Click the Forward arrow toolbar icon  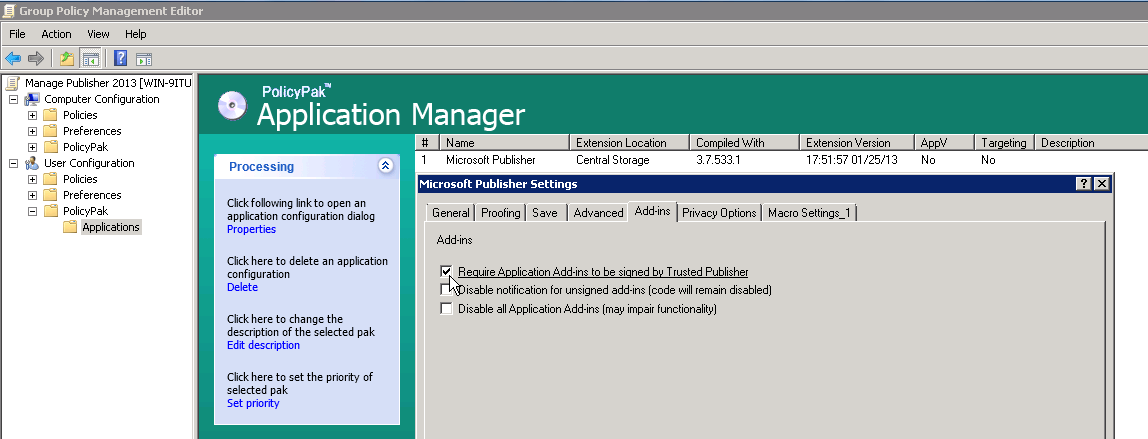tap(35, 59)
